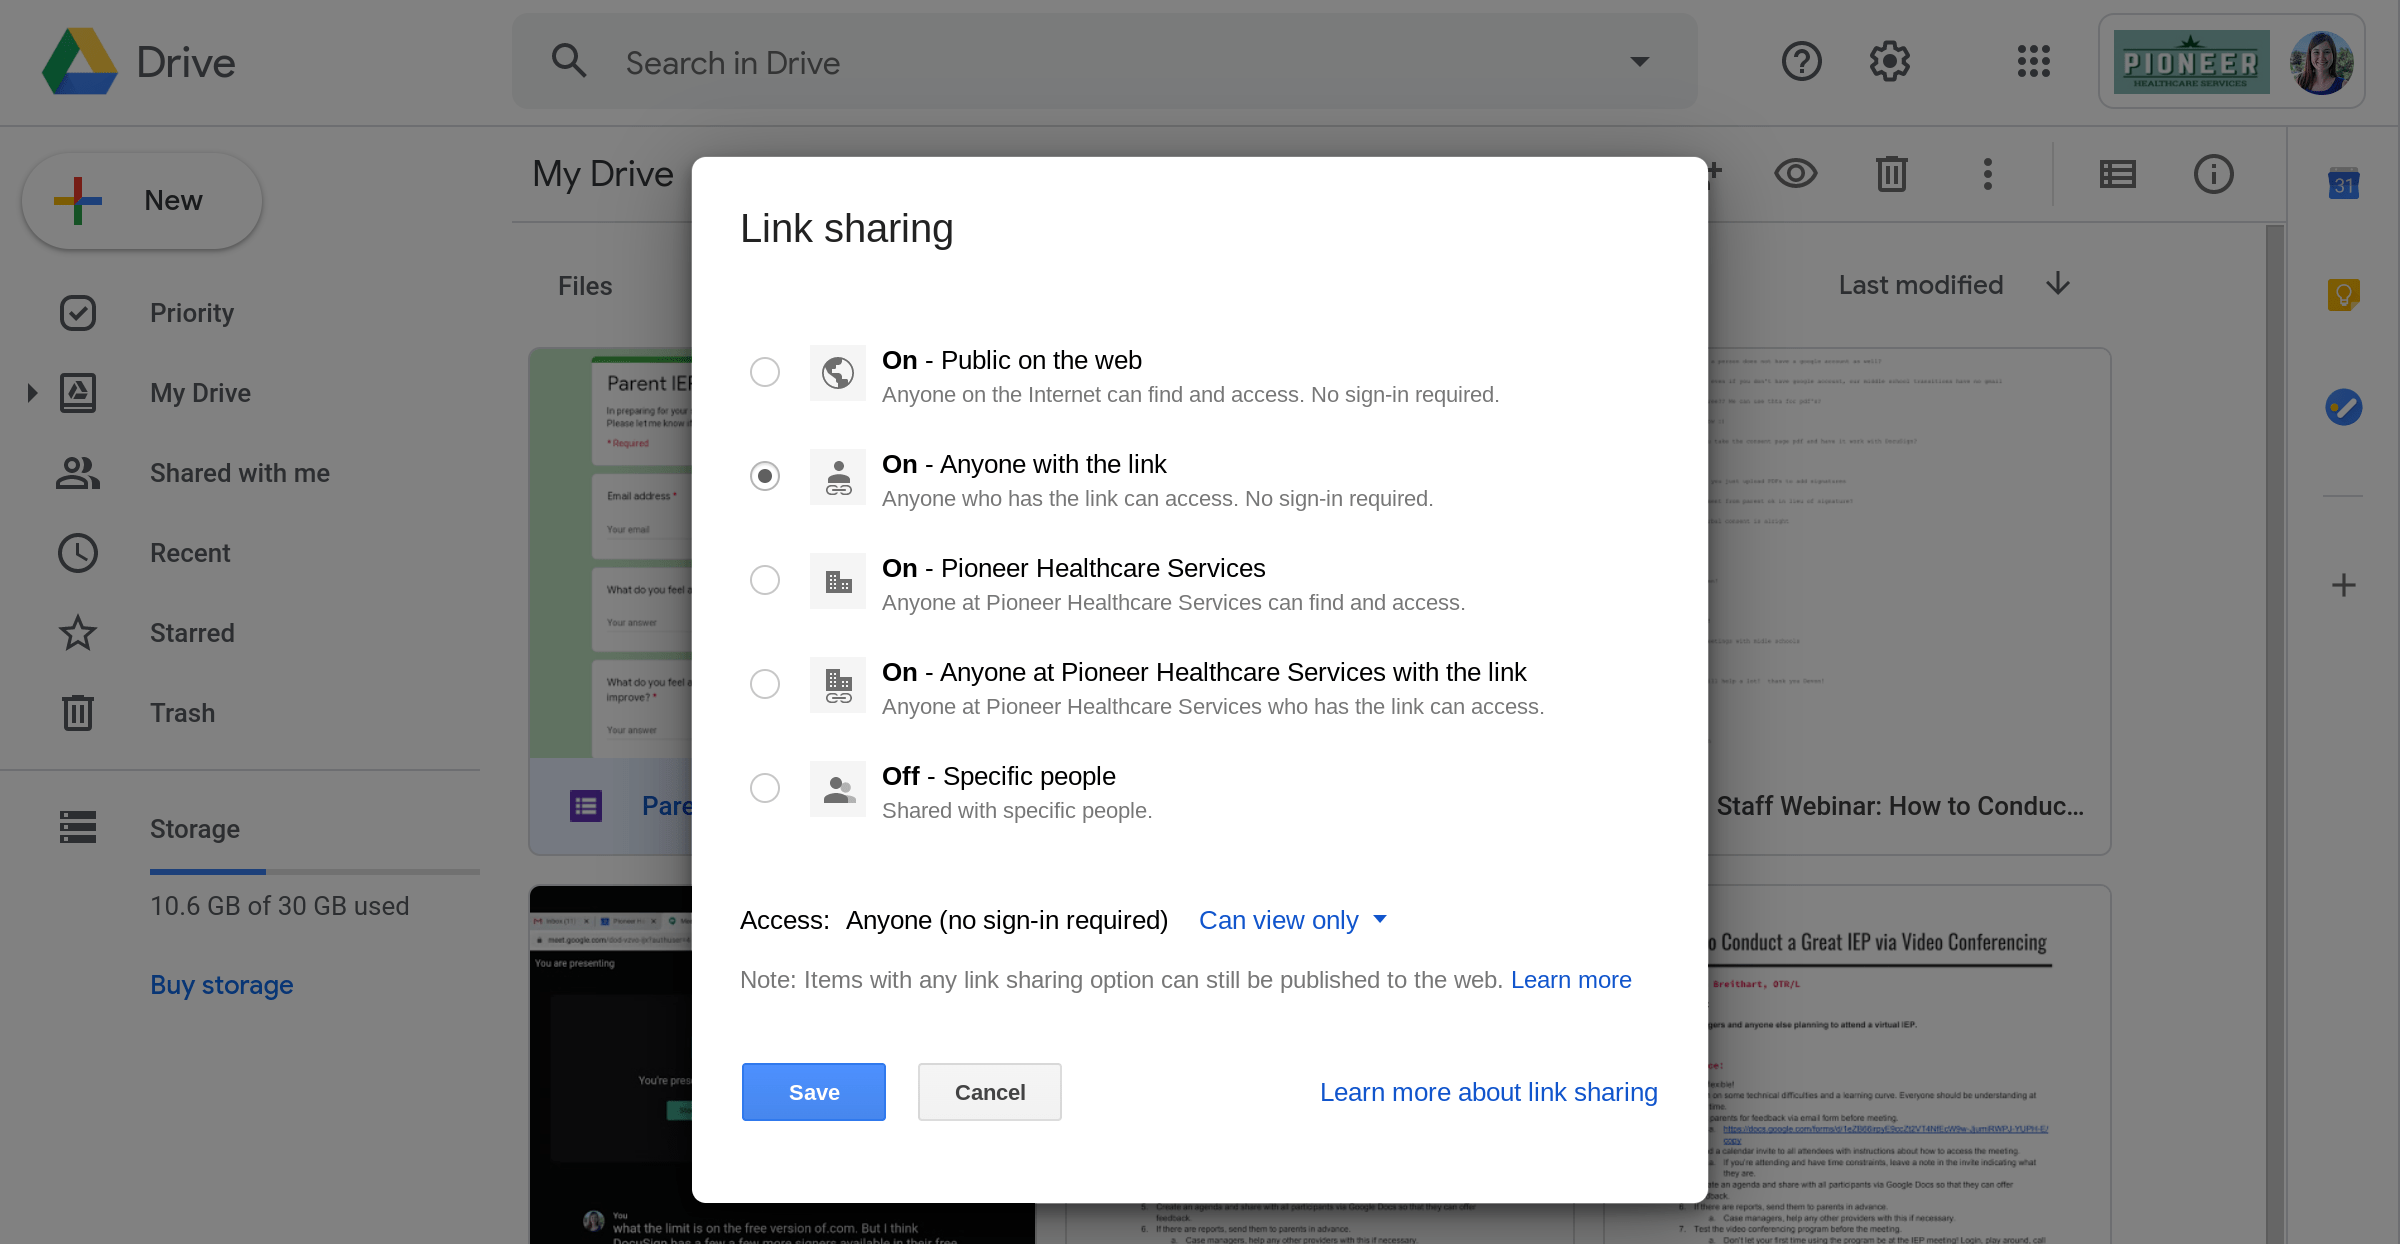2400x1244 pixels.
Task: Click the trash remove toolbar icon
Action: pos(1891,174)
